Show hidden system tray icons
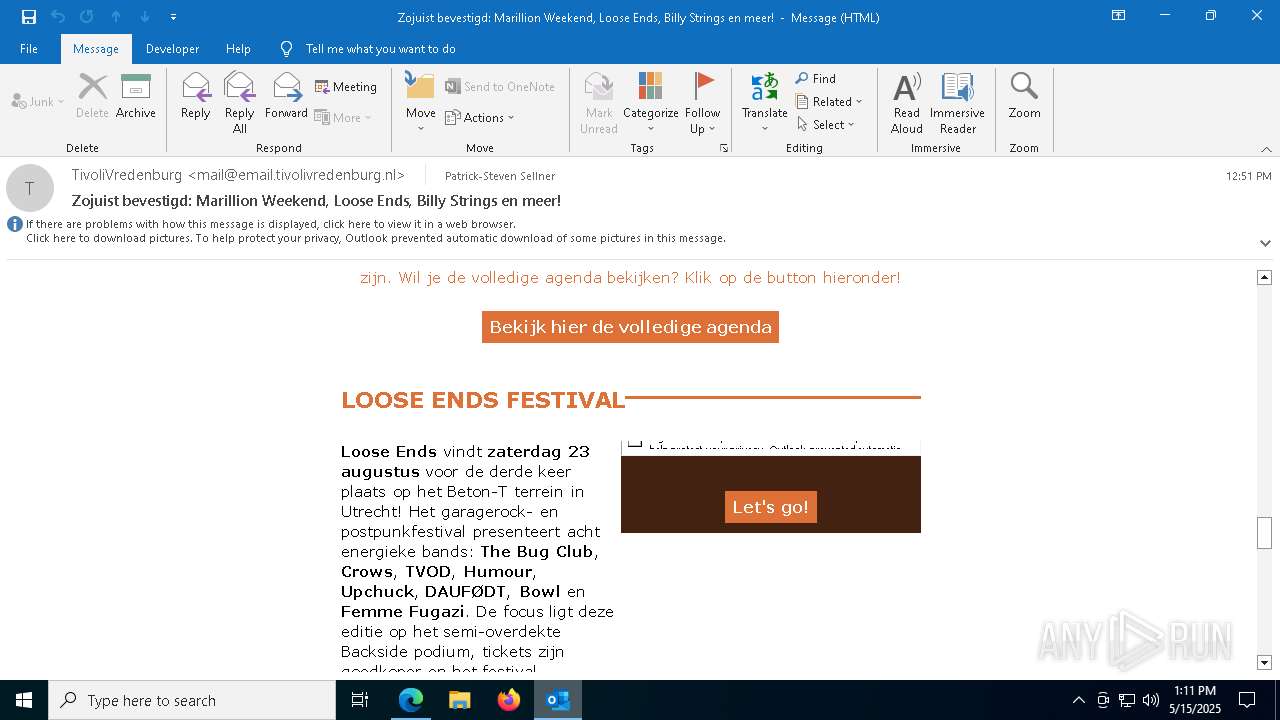 pos(1078,700)
